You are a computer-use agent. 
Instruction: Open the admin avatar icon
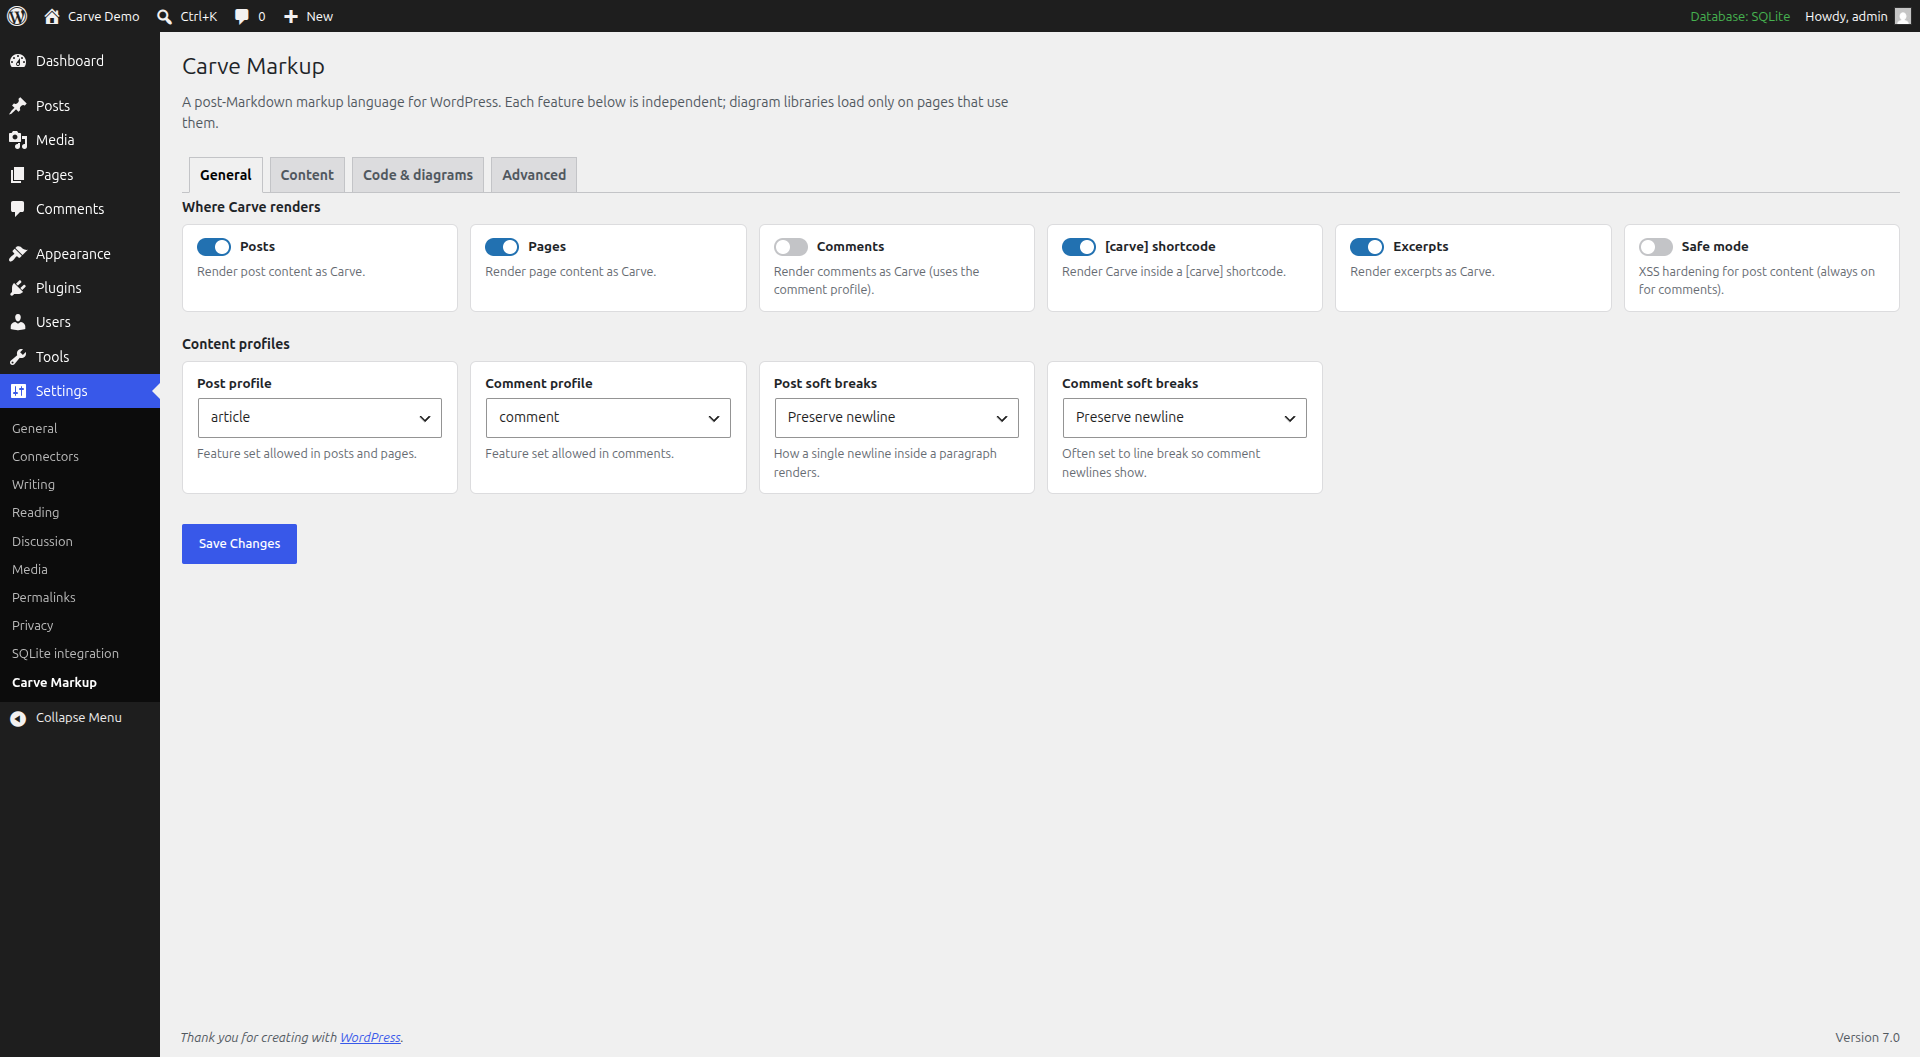point(1903,16)
